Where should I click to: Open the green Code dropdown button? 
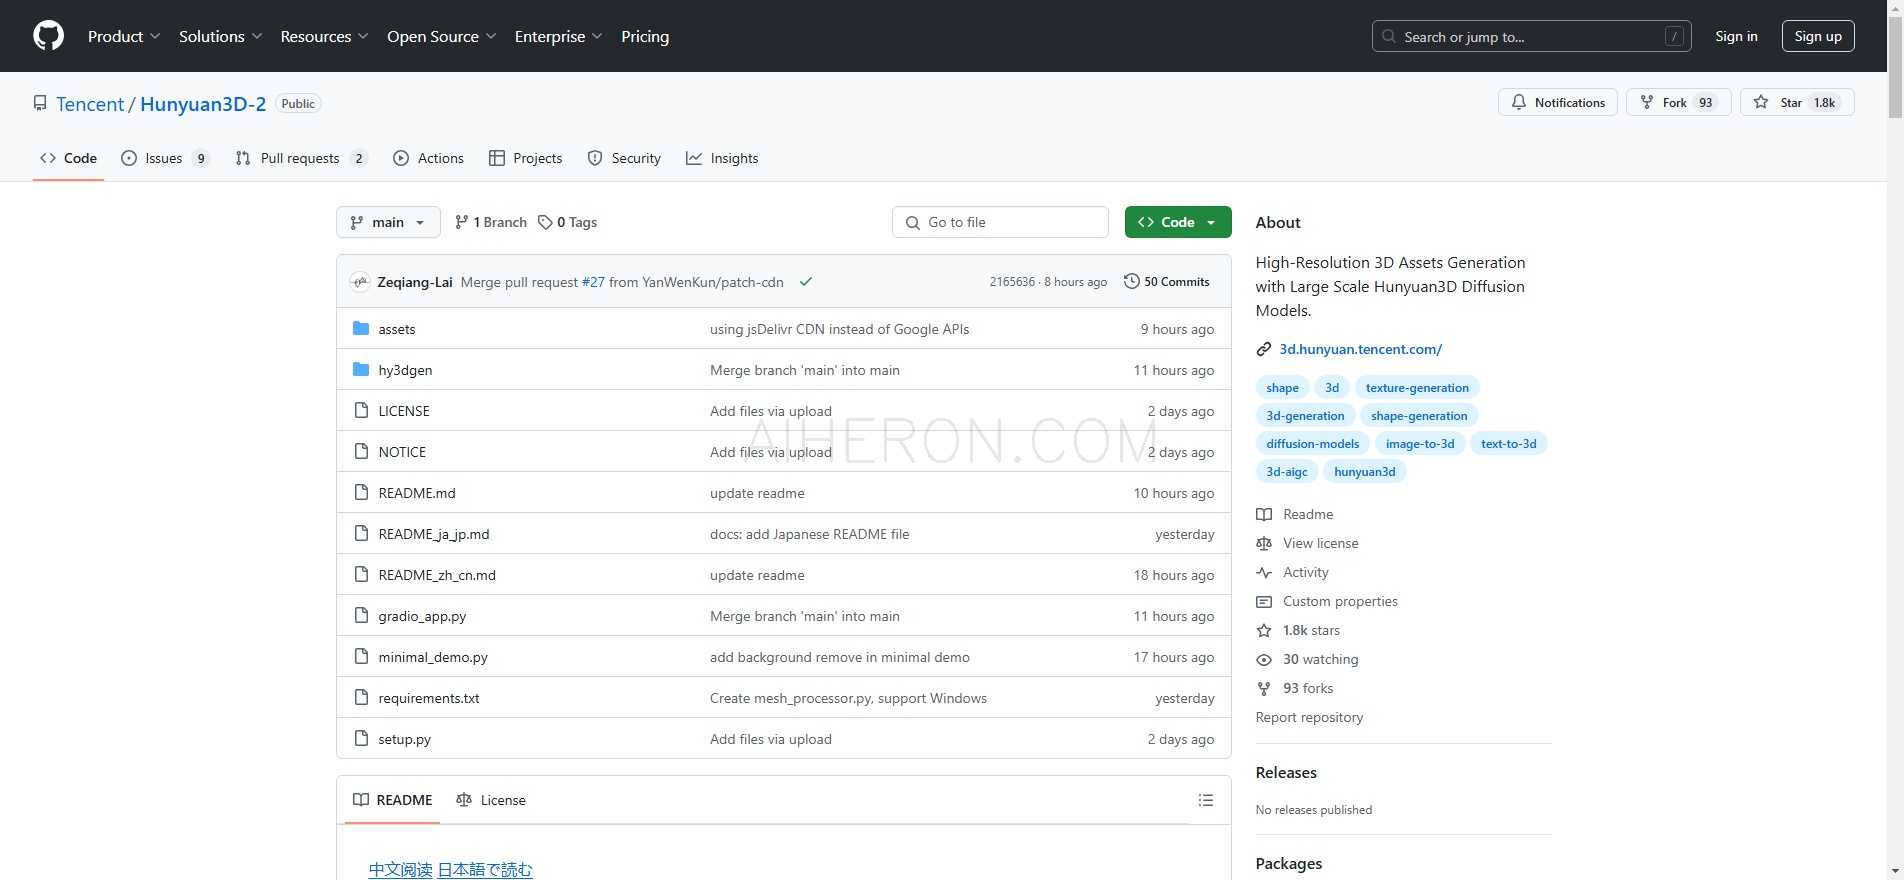point(1178,222)
